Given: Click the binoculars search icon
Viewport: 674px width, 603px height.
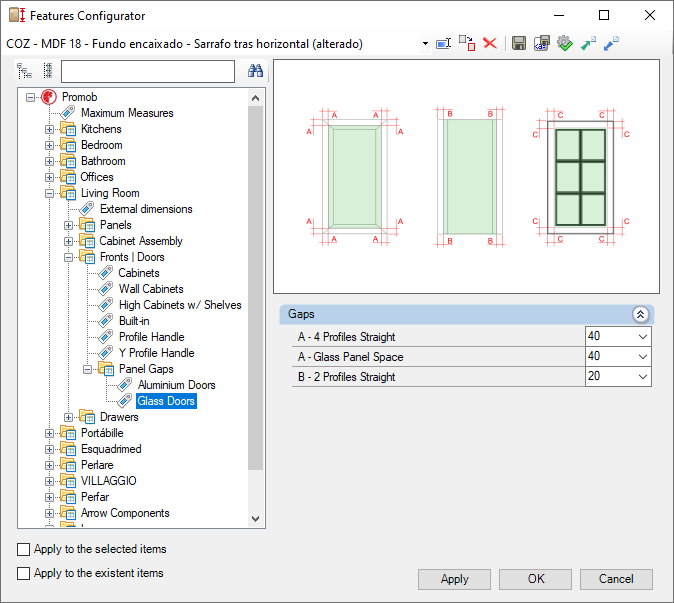Looking at the screenshot, I should click(255, 70).
